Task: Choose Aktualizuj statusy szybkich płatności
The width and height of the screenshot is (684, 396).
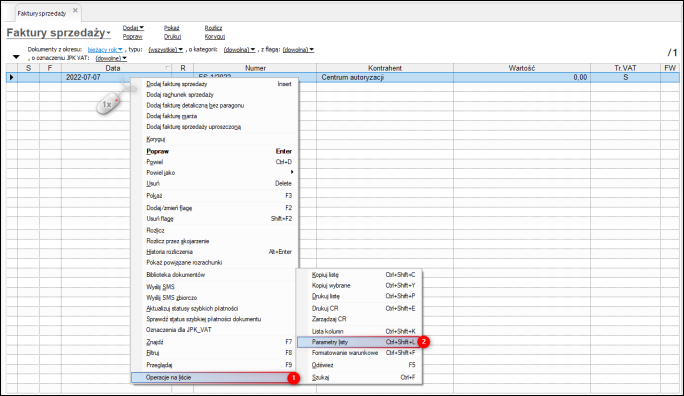Action: [x=215, y=308]
